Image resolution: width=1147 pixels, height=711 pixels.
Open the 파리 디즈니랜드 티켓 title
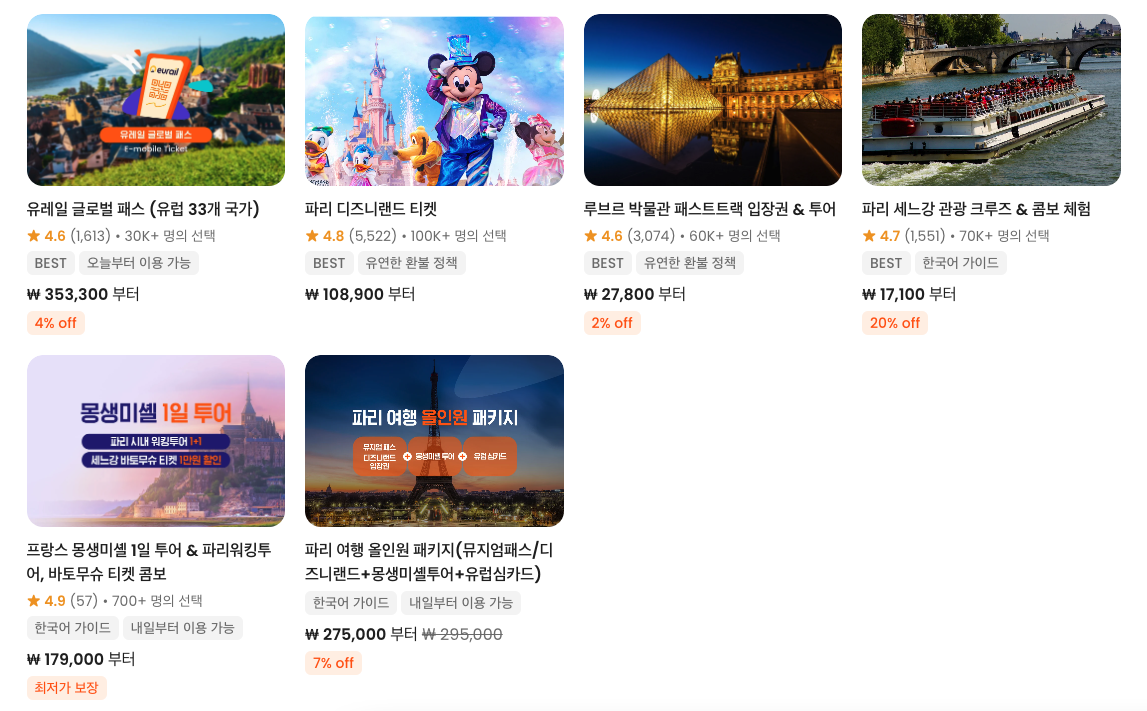point(371,209)
